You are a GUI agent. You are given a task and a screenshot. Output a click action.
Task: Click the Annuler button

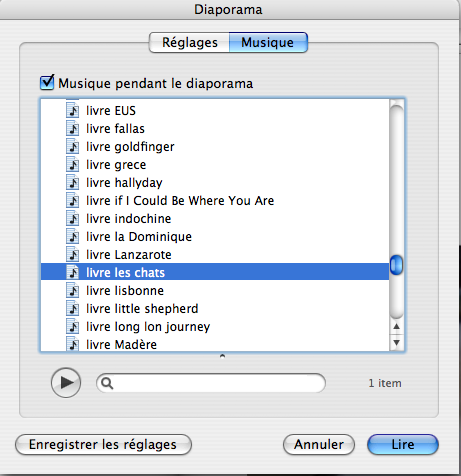[319, 444]
